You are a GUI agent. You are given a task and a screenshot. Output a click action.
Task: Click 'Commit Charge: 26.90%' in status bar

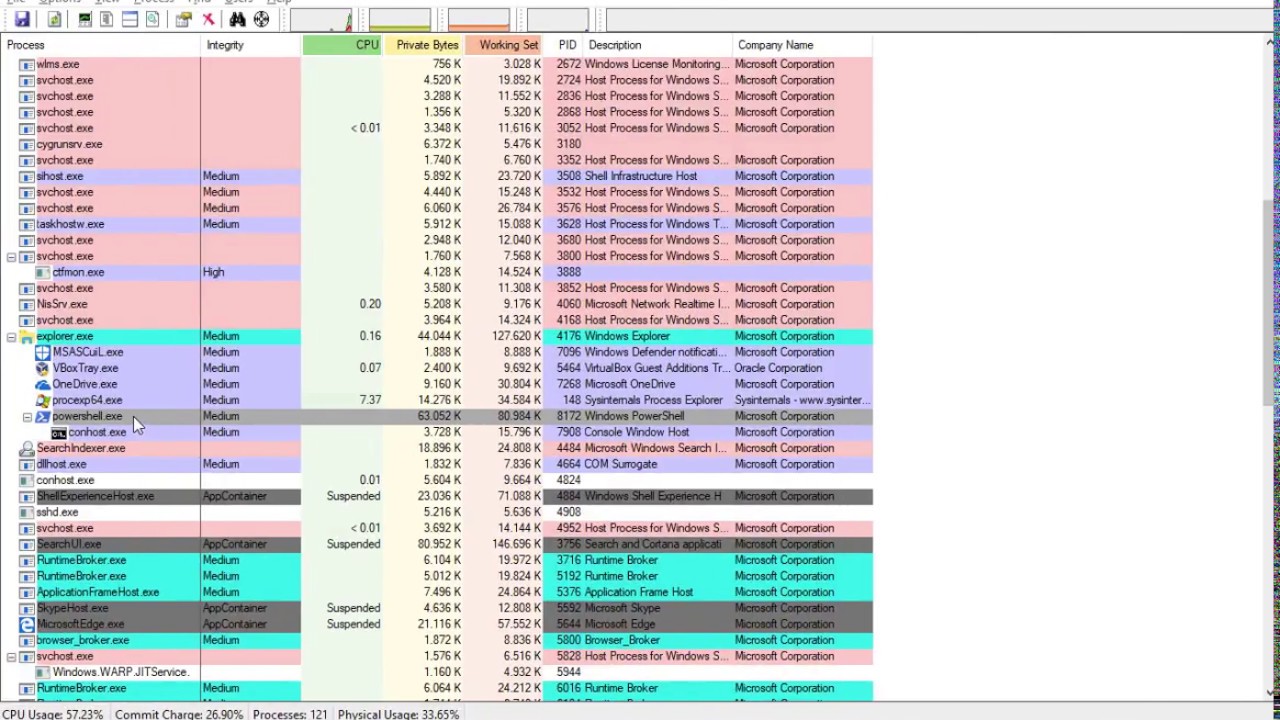click(x=178, y=714)
